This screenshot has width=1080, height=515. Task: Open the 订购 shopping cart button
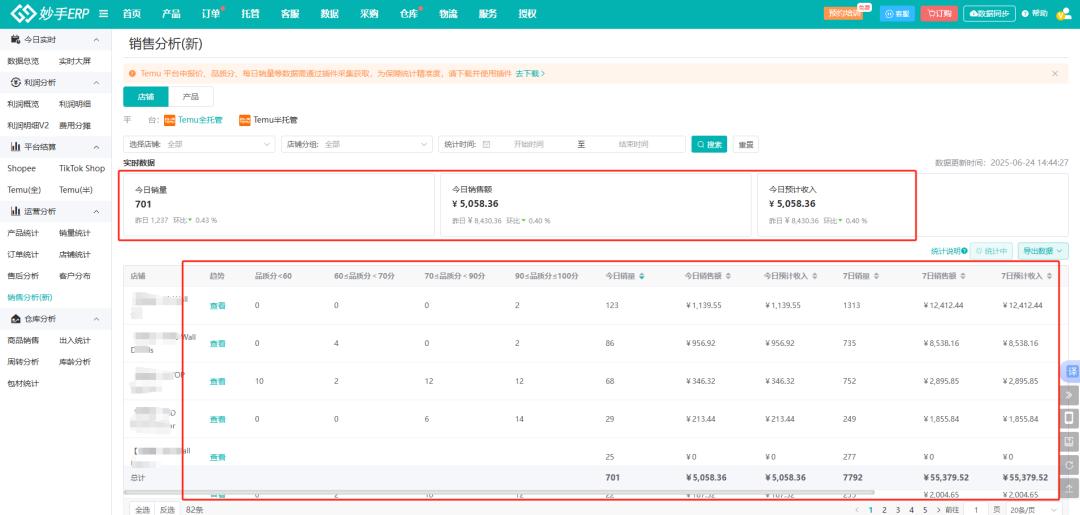point(938,13)
